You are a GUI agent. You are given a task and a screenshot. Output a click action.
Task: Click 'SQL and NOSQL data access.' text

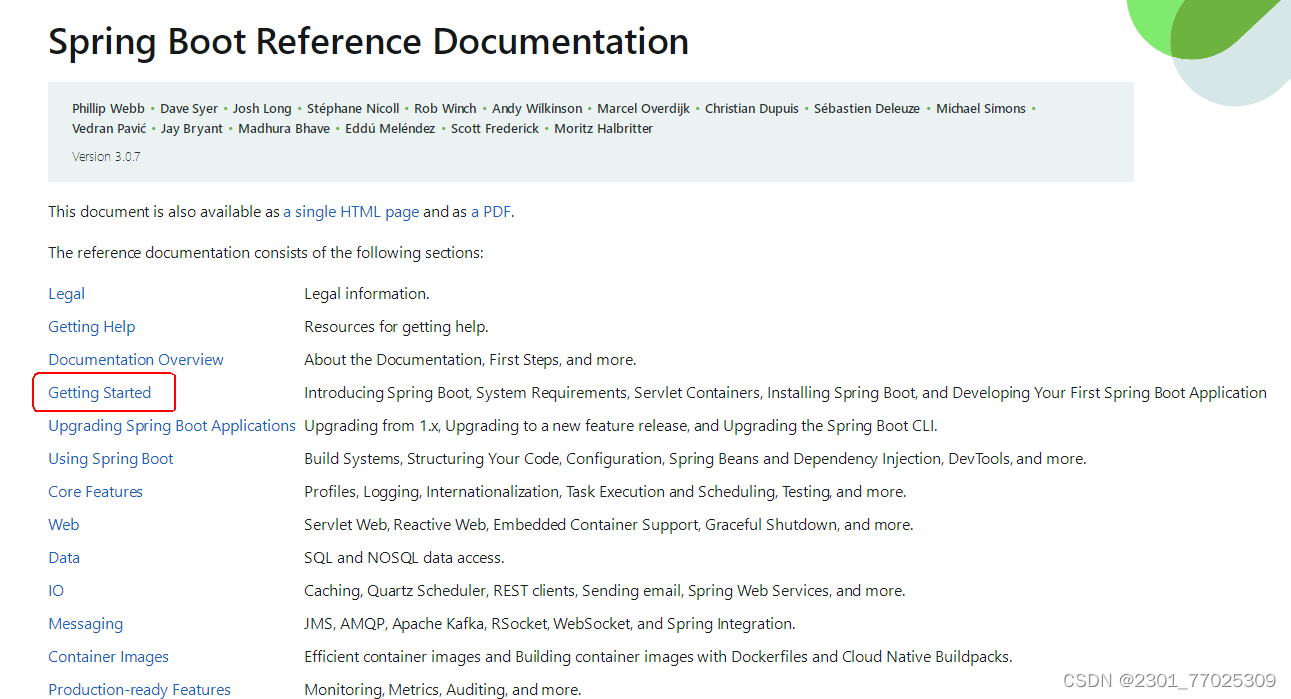[404, 558]
